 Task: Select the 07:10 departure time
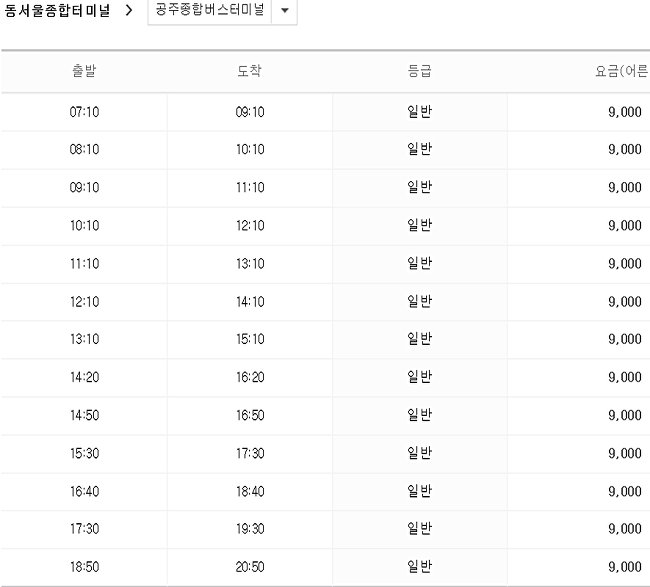[84, 112]
